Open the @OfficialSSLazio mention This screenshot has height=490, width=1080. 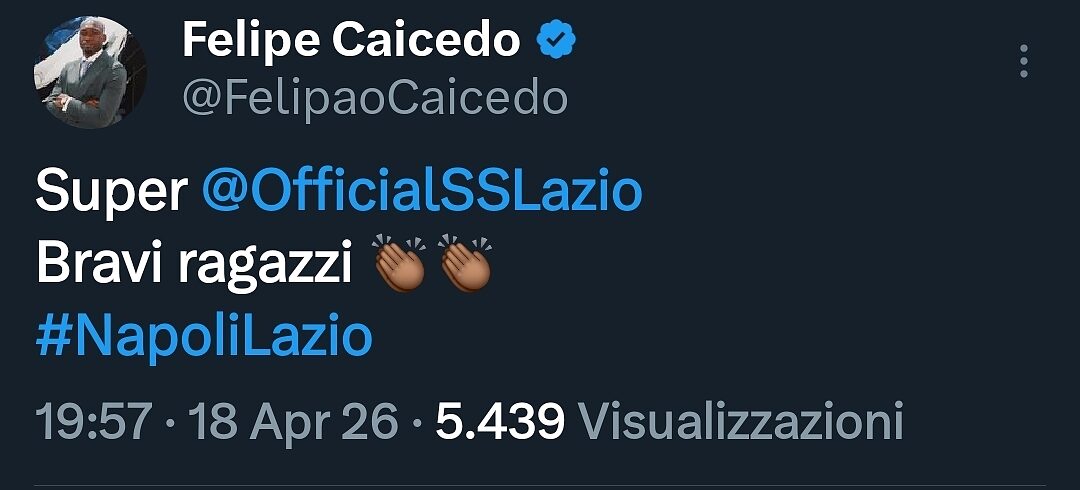pyautogui.click(x=421, y=191)
